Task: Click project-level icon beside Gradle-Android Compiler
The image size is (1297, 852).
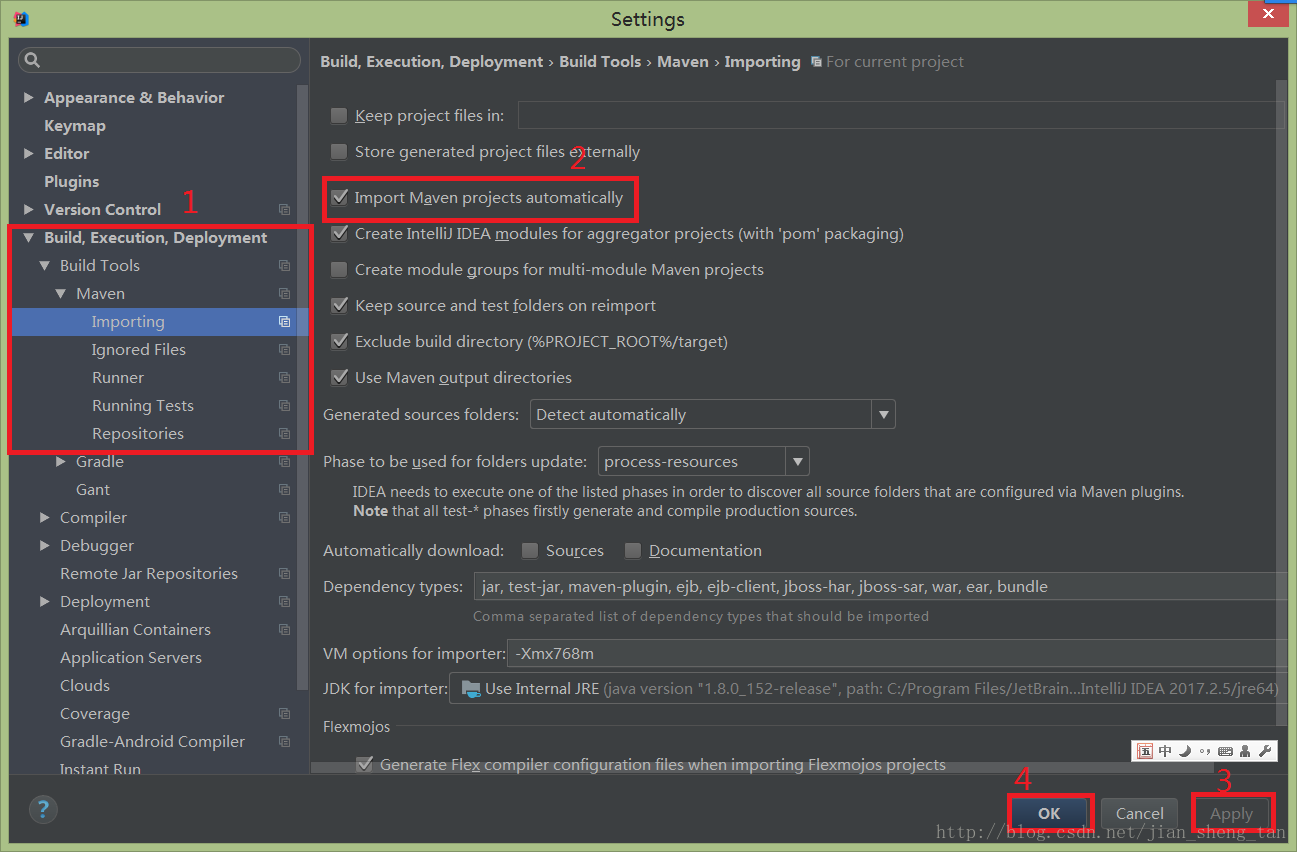Action: pos(284,742)
